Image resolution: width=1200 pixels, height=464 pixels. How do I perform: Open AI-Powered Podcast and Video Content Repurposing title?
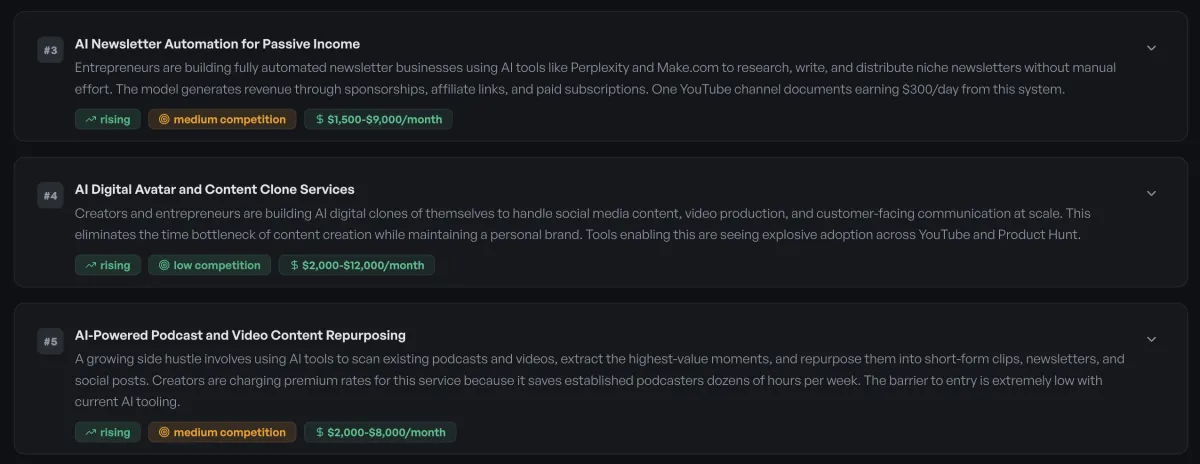240,335
